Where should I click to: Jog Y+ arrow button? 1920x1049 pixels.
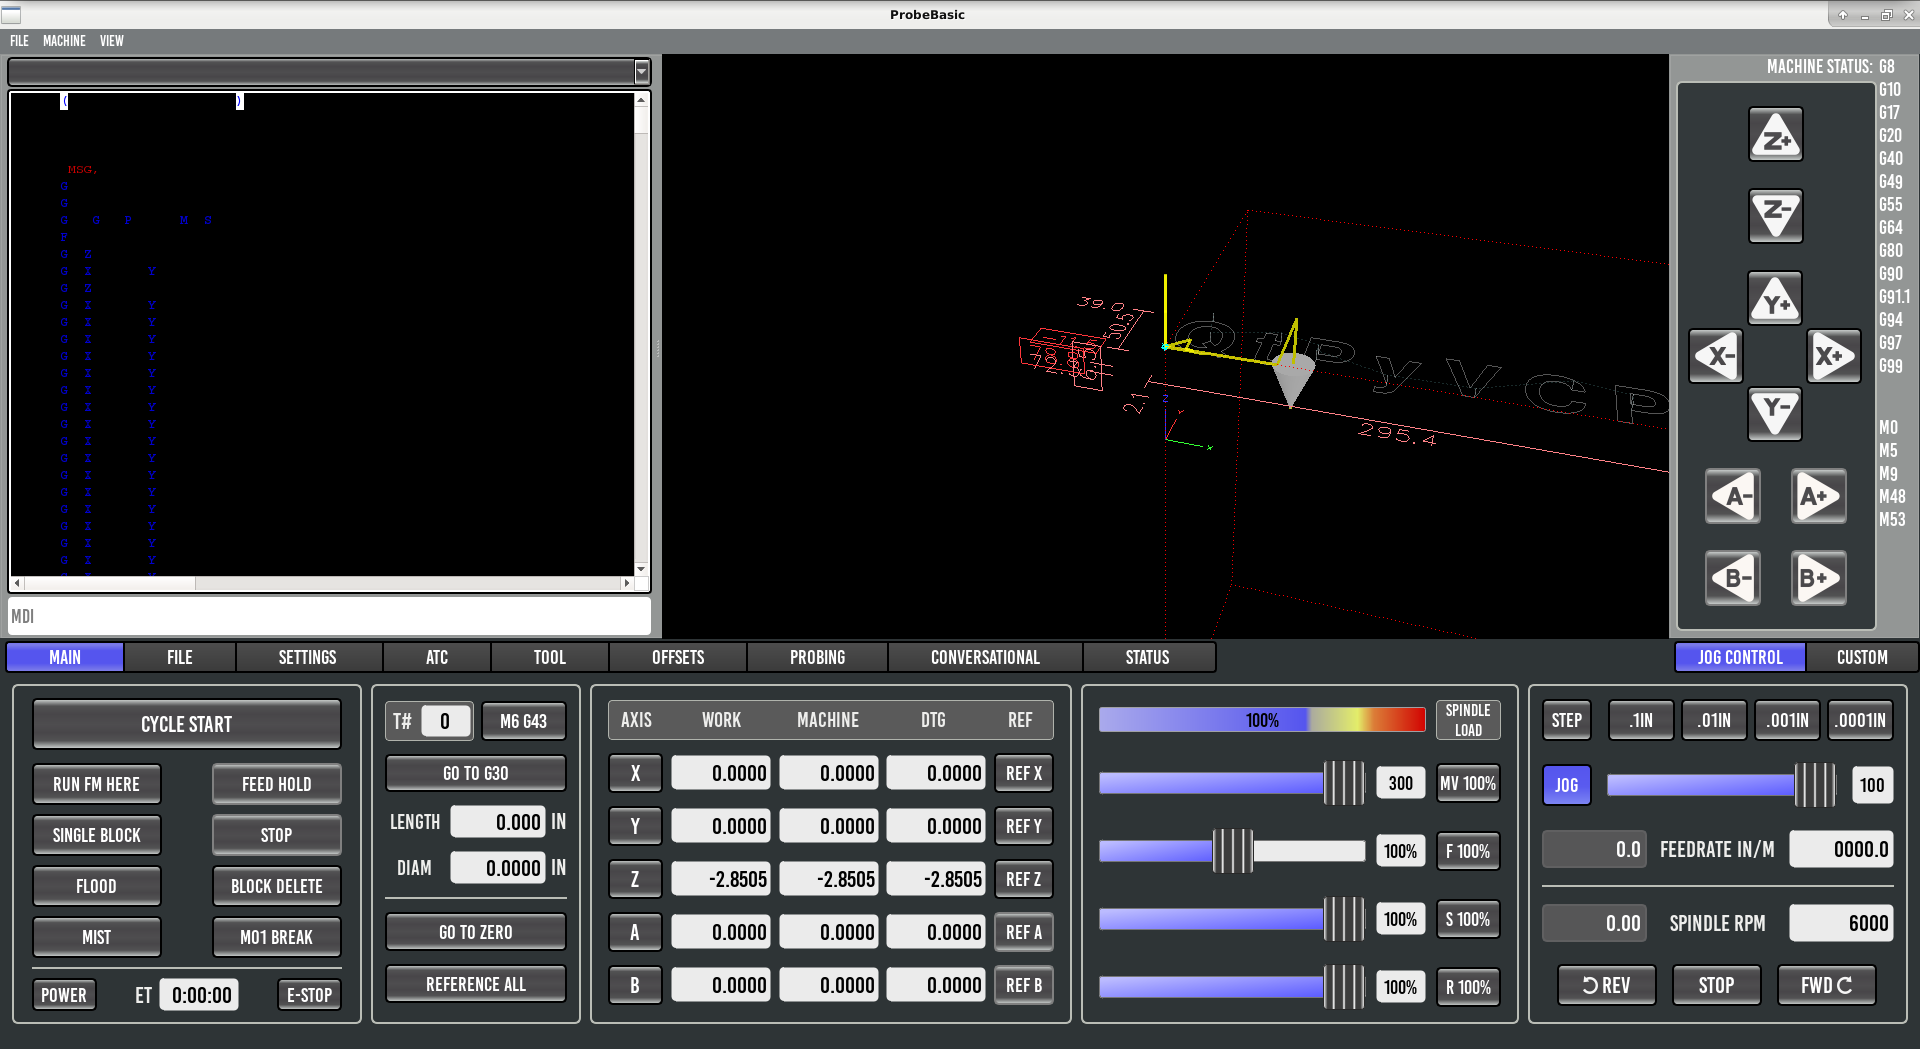click(x=1775, y=298)
